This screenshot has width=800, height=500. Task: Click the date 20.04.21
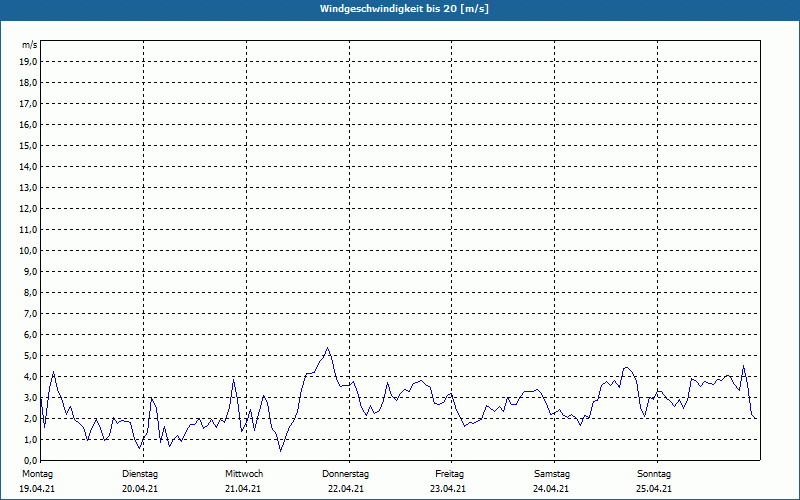click(140, 489)
